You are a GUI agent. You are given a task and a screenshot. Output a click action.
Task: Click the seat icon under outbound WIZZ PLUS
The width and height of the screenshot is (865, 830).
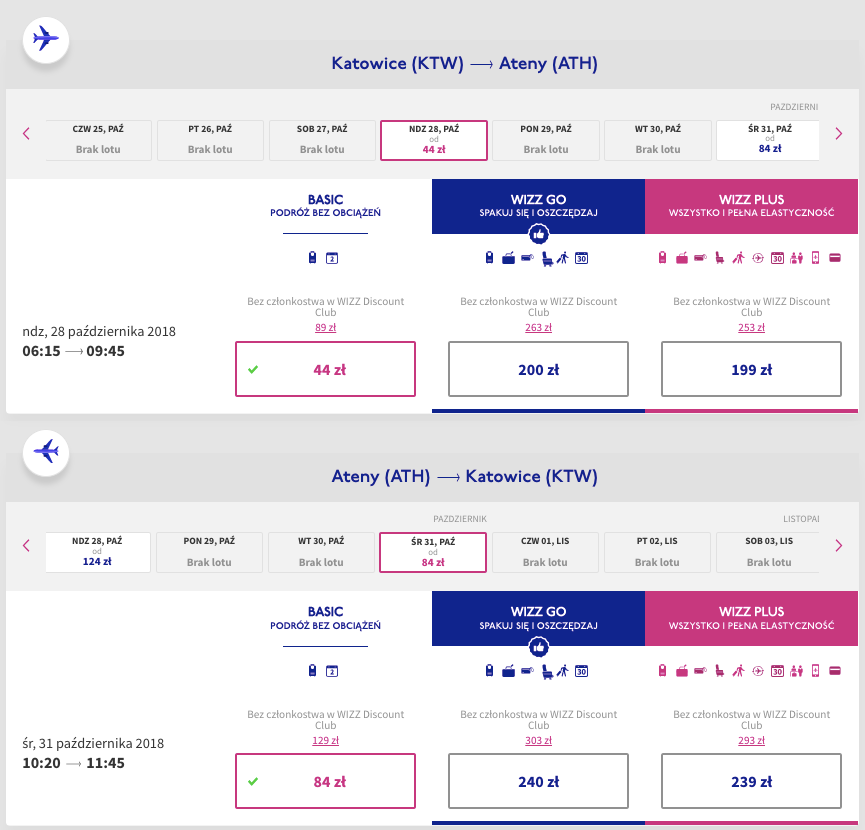(719, 258)
